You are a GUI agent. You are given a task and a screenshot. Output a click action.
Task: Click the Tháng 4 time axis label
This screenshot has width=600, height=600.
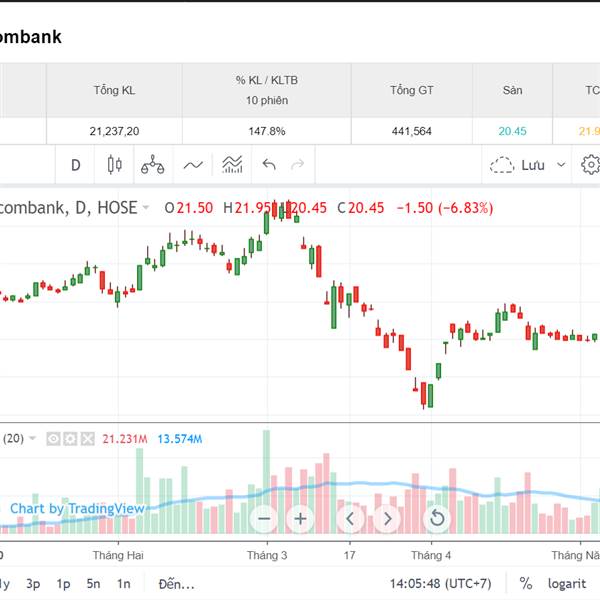point(431,555)
